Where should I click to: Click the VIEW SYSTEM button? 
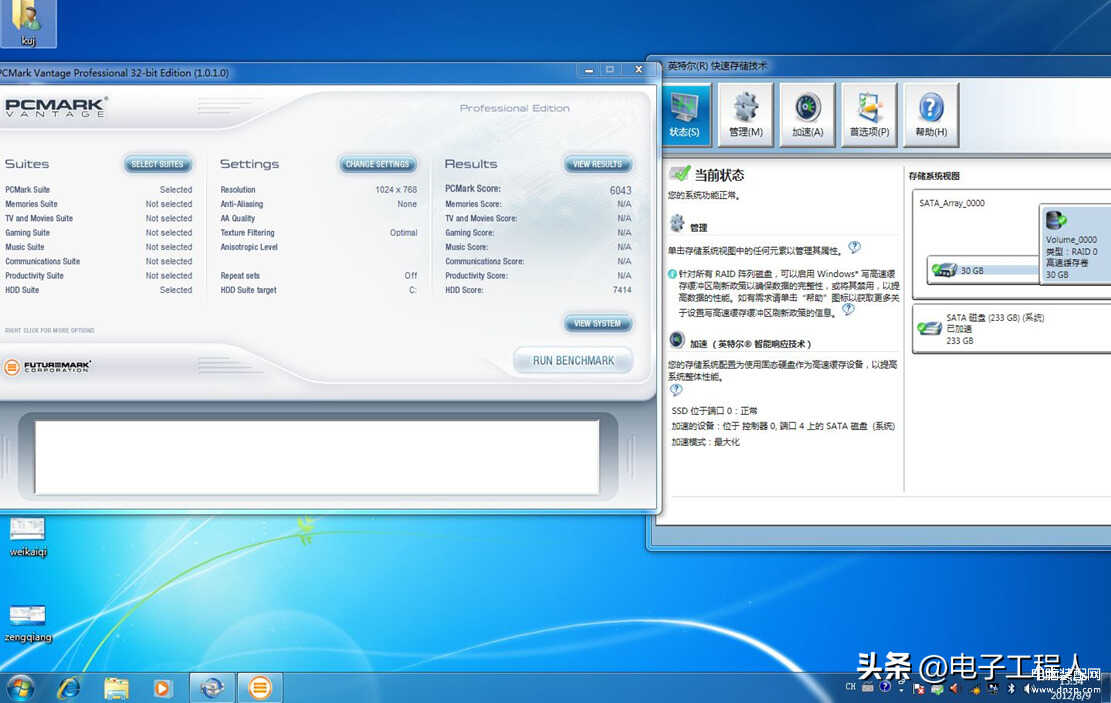tap(597, 324)
